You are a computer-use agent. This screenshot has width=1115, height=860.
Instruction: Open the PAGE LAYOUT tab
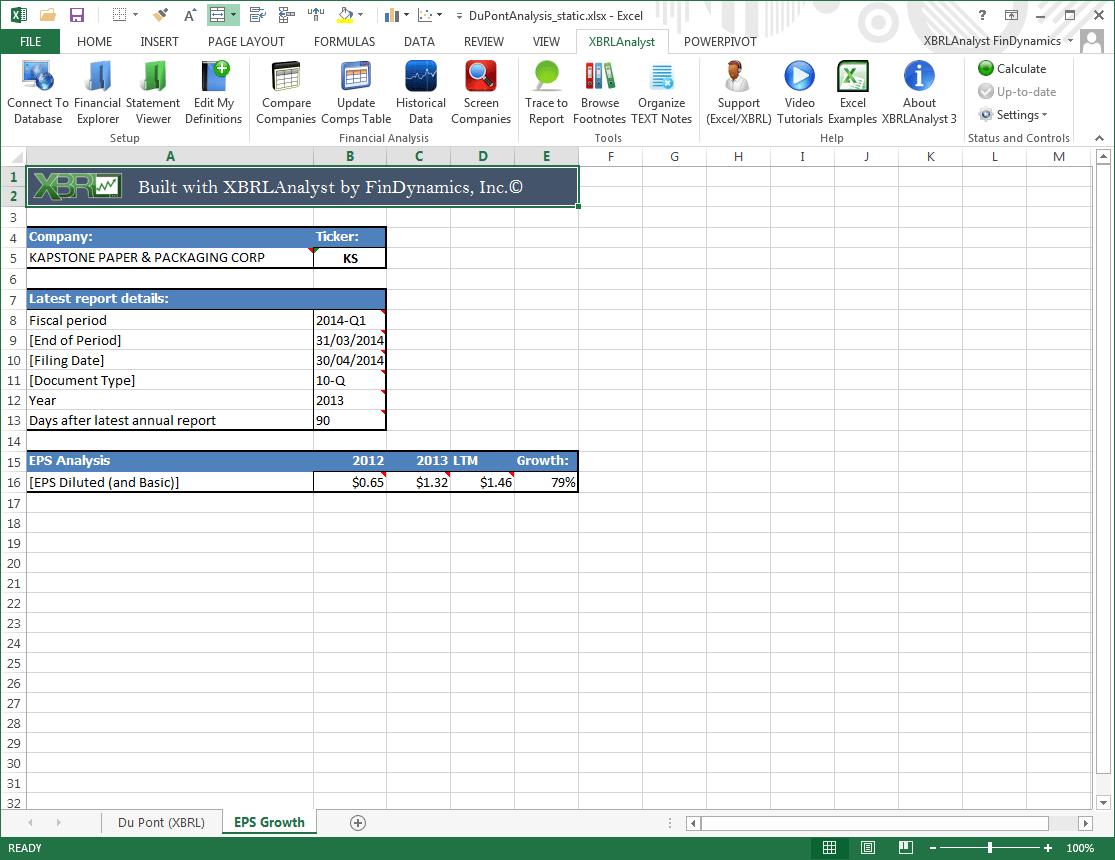tap(246, 41)
